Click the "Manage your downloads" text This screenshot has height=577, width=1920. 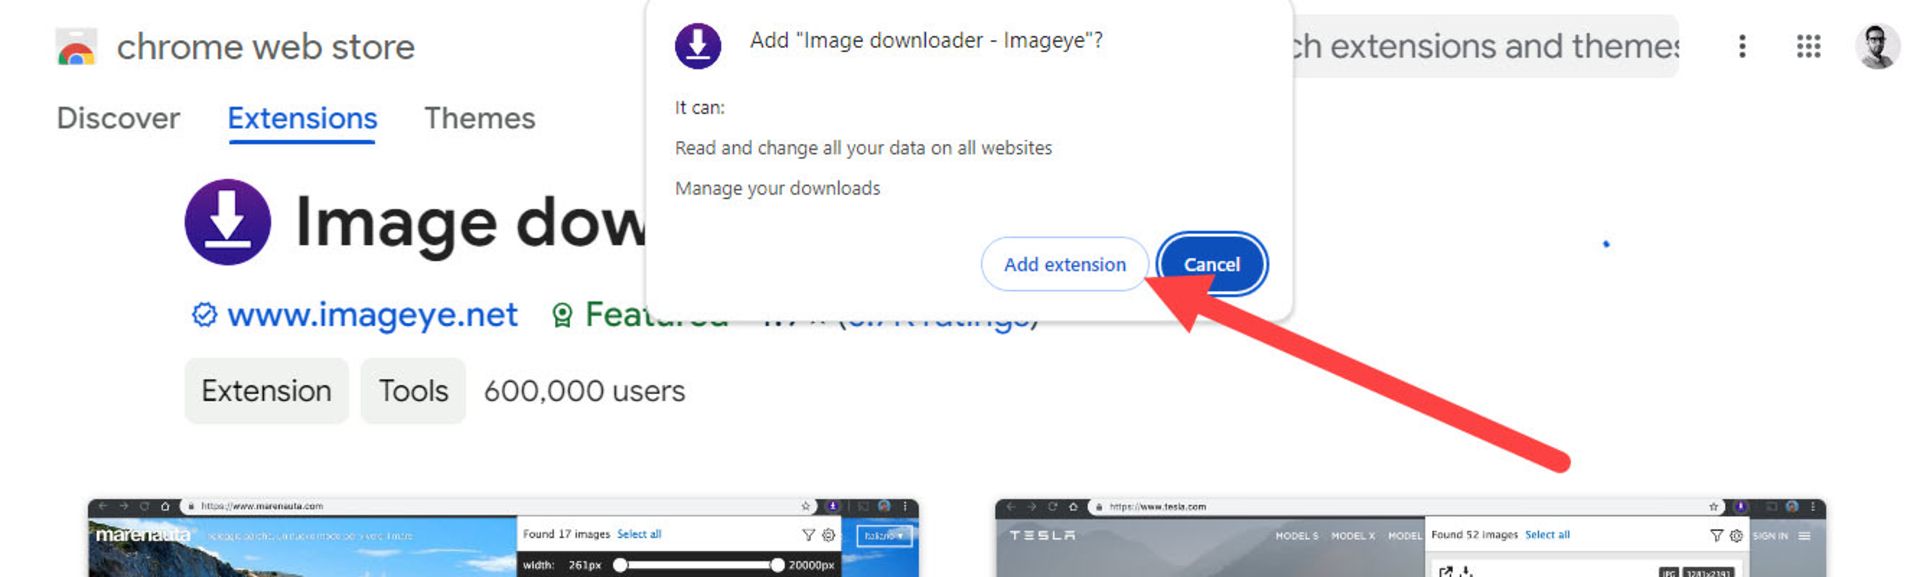click(x=777, y=188)
